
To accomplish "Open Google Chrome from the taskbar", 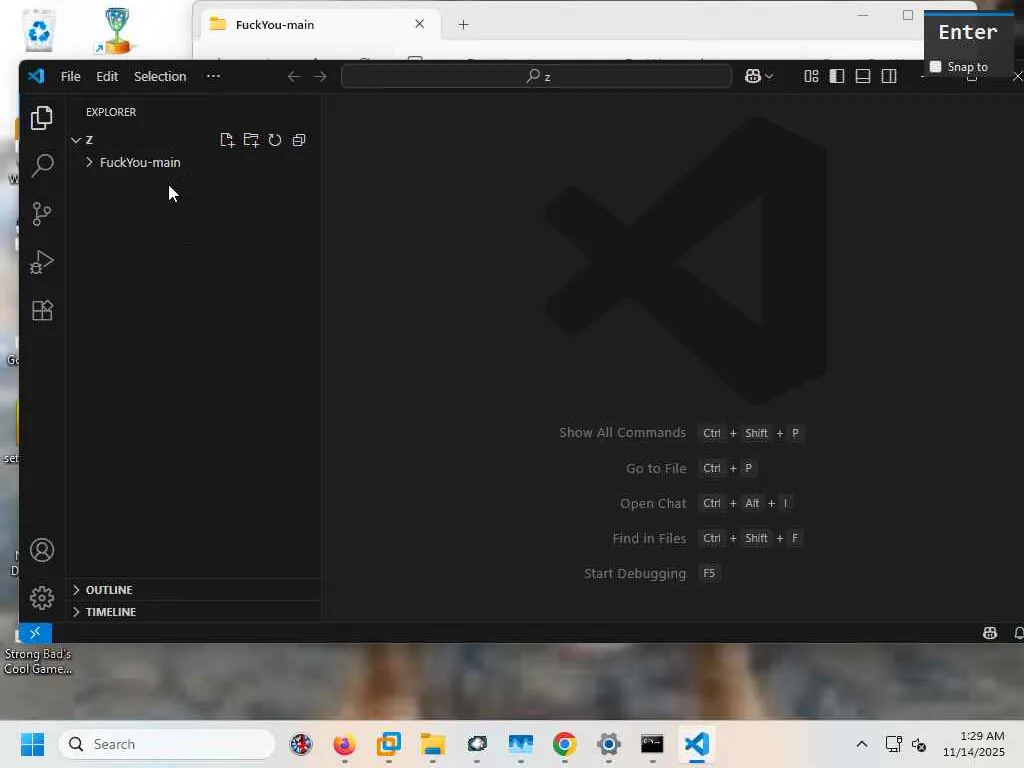I will click(x=564, y=744).
